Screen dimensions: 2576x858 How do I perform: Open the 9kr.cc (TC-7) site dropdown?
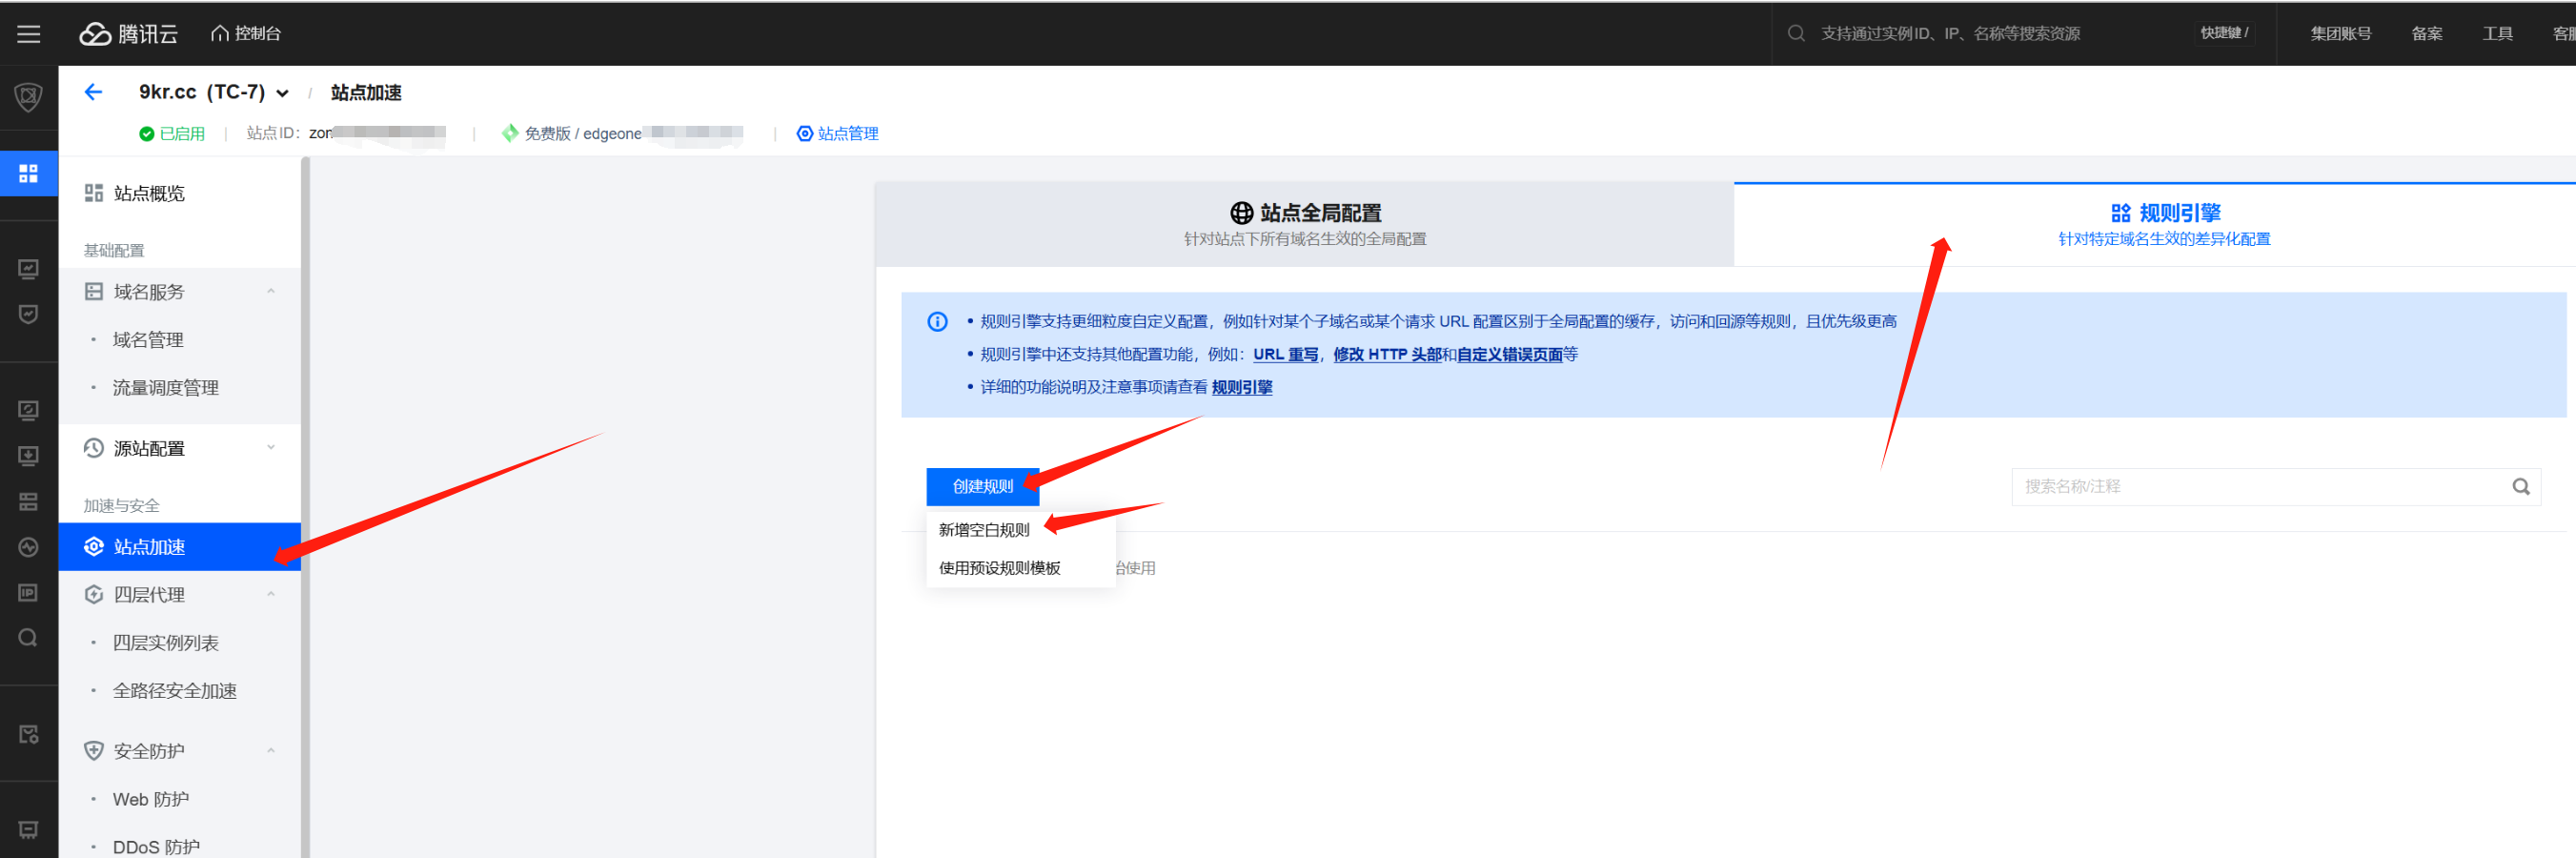(214, 92)
